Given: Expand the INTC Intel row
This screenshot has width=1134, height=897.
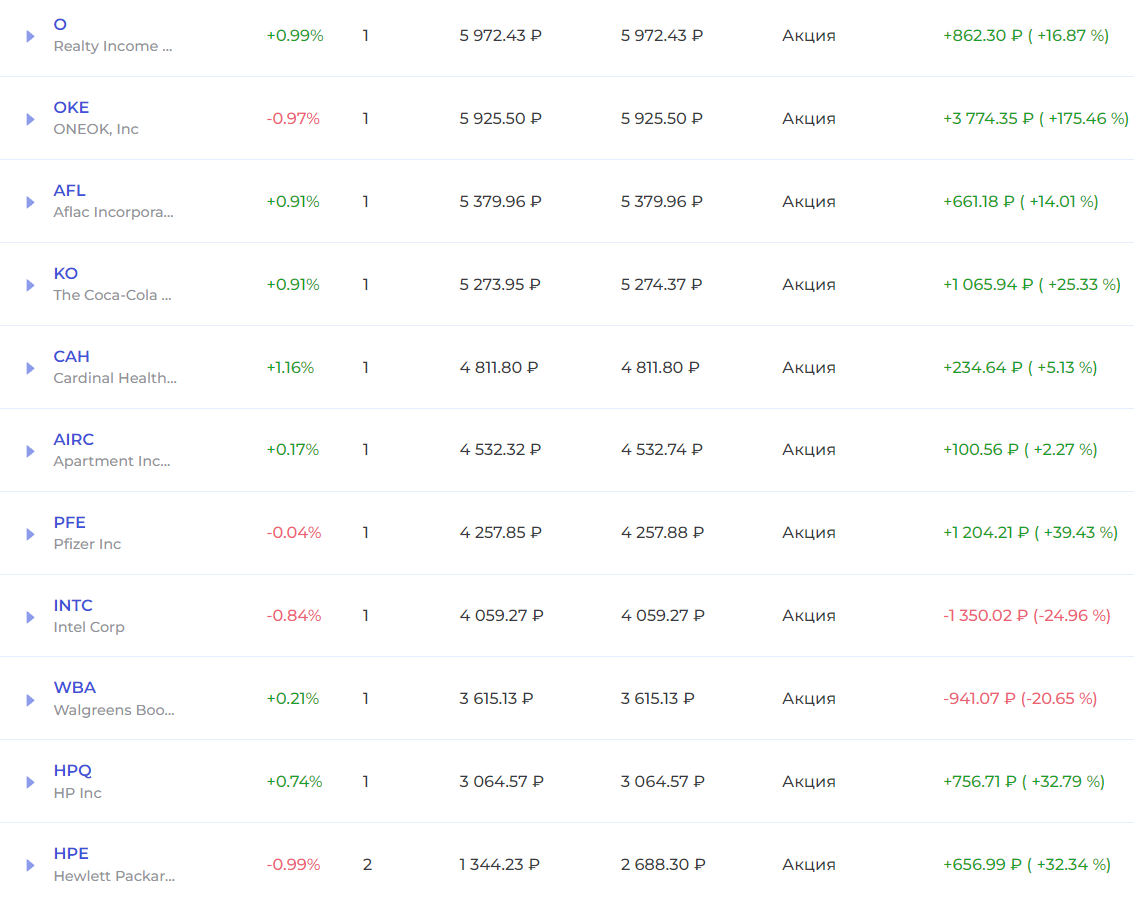Looking at the screenshot, I should [30, 617].
